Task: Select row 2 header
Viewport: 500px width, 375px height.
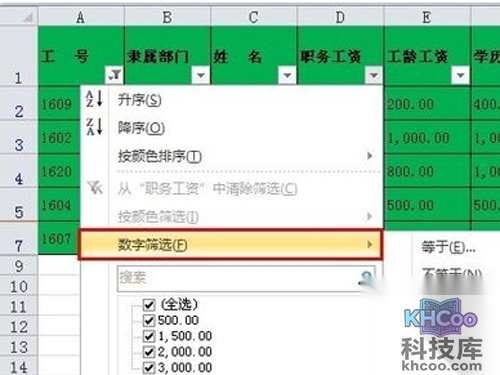Action: (x=19, y=103)
